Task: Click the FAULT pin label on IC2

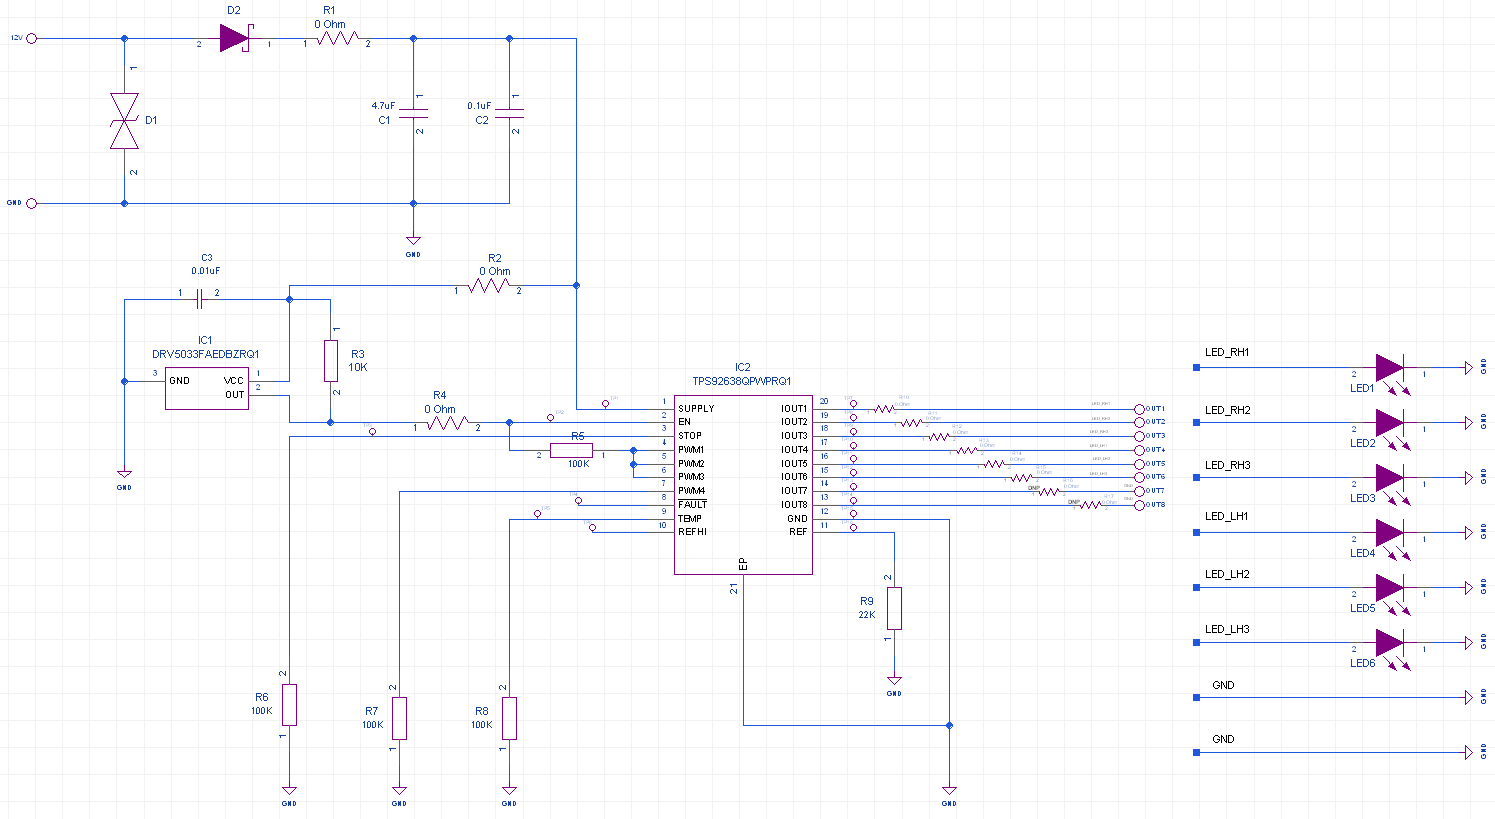Action: pos(692,505)
